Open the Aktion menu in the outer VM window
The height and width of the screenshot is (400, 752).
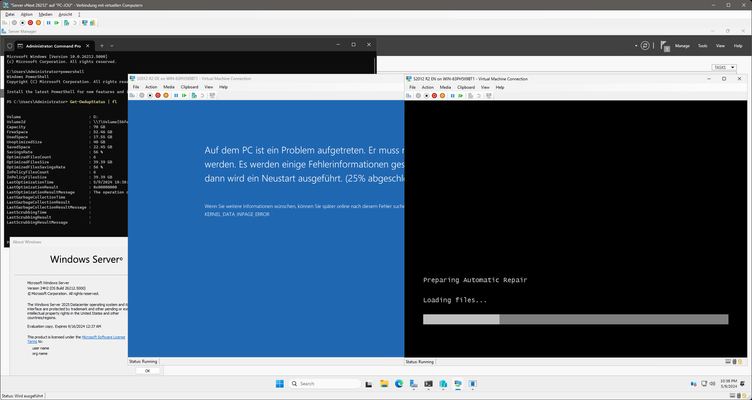coord(27,14)
